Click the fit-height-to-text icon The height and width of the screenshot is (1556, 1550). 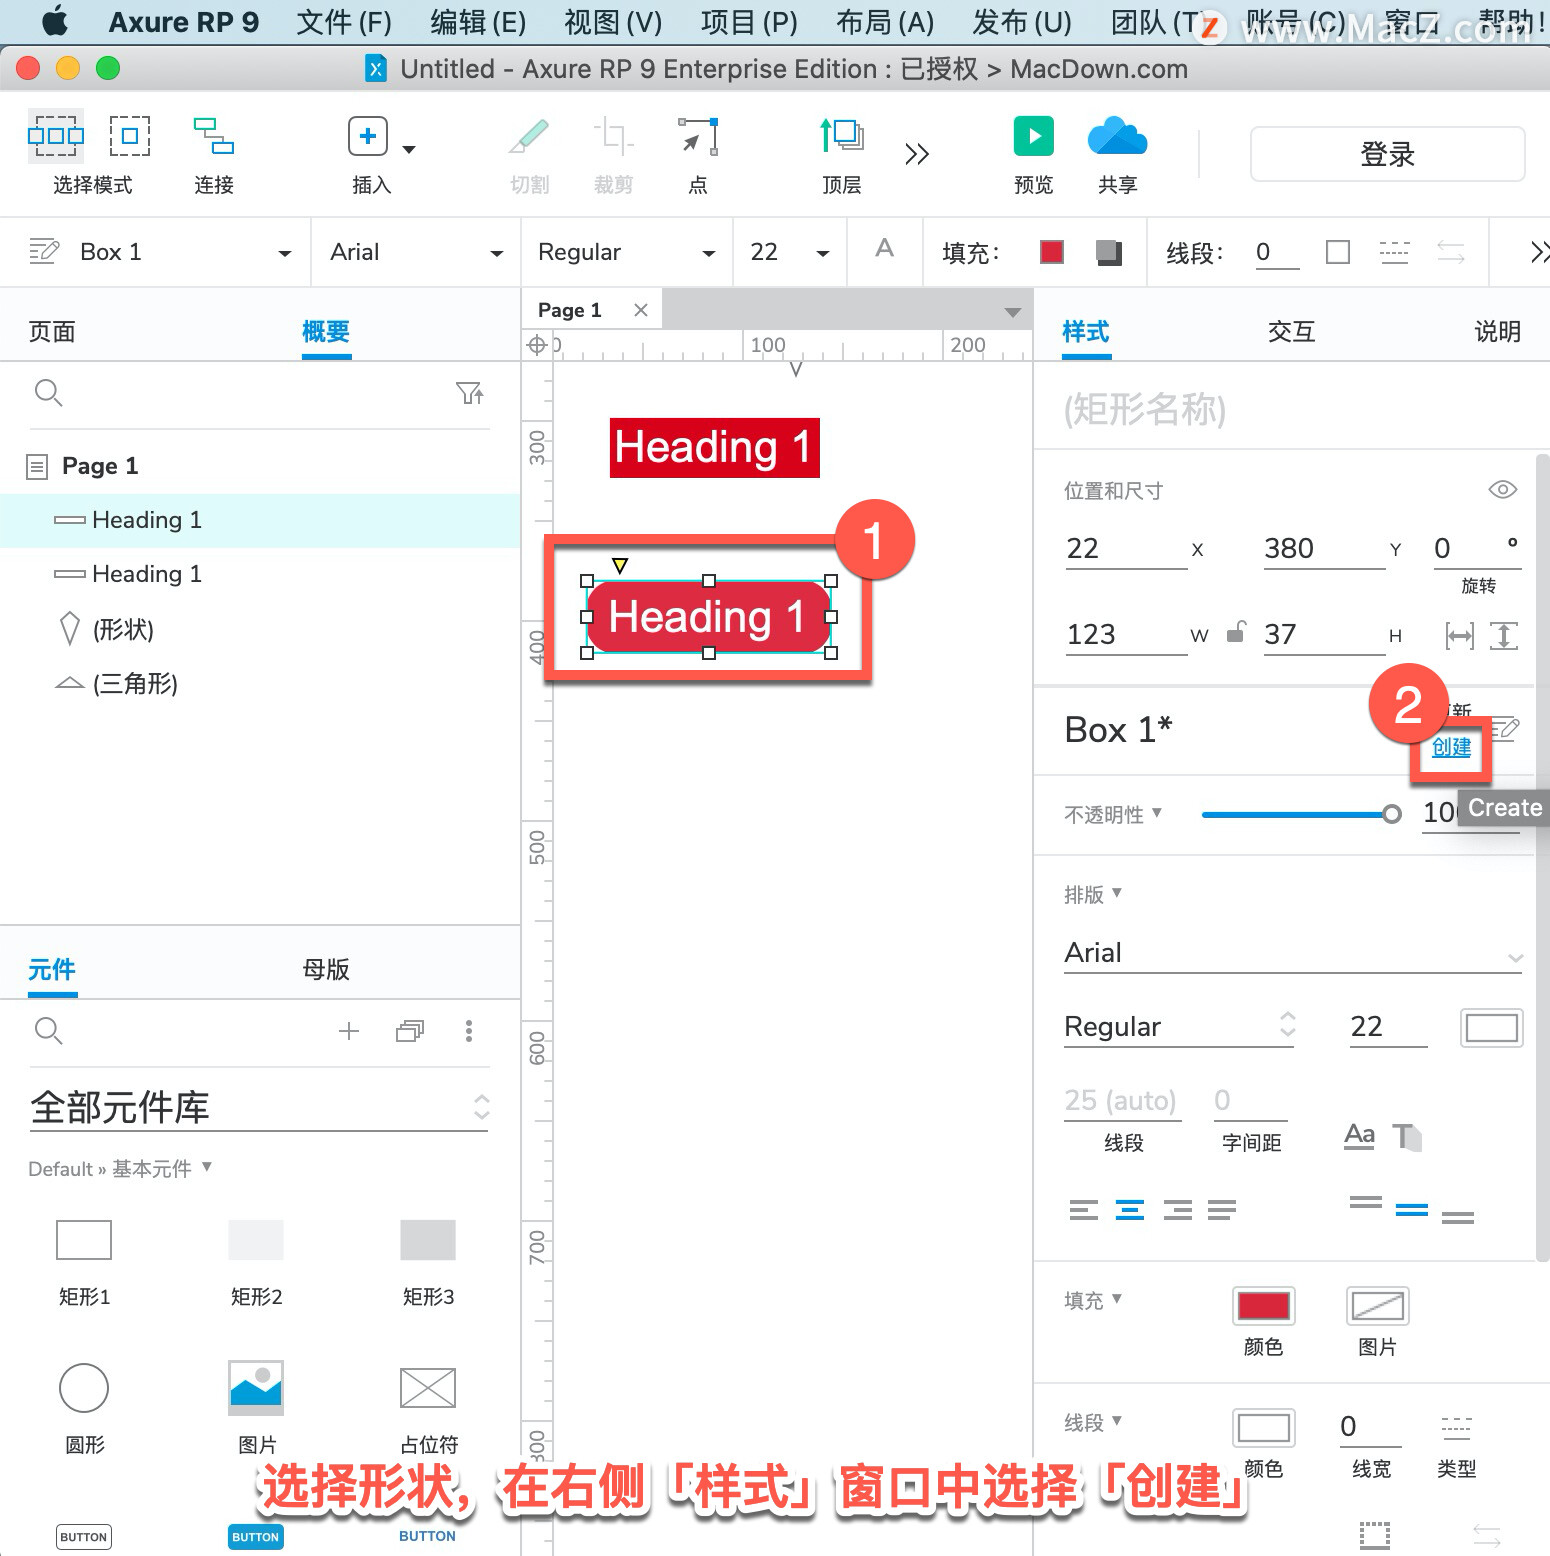click(1503, 635)
